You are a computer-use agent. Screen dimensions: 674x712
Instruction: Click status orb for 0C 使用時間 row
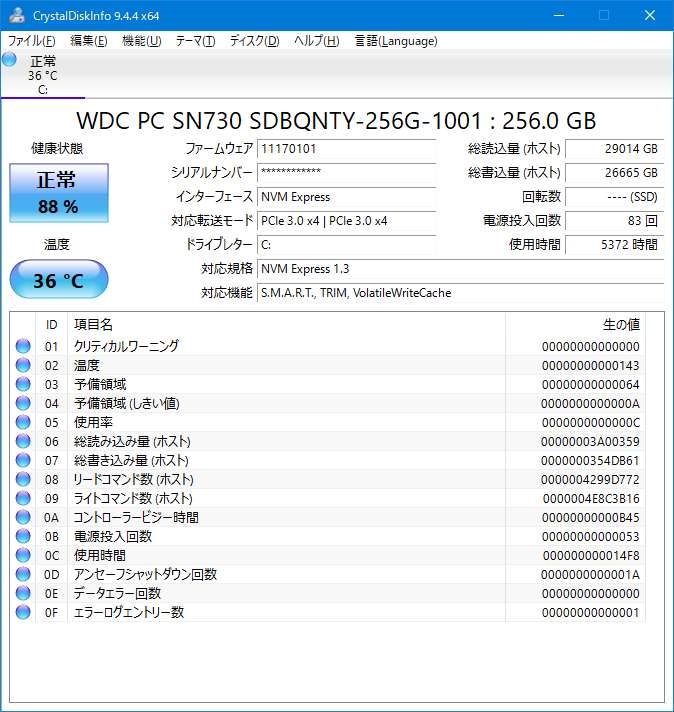(x=23, y=555)
